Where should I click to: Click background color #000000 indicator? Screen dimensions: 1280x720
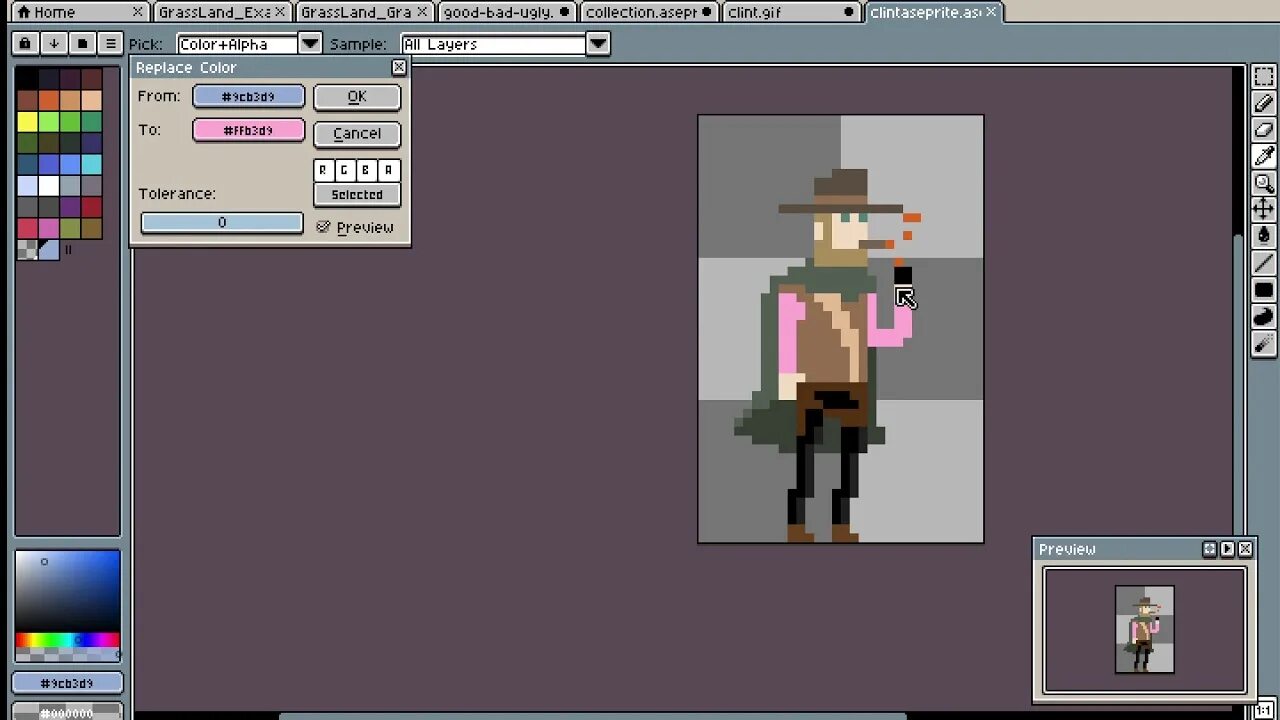[67, 711]
